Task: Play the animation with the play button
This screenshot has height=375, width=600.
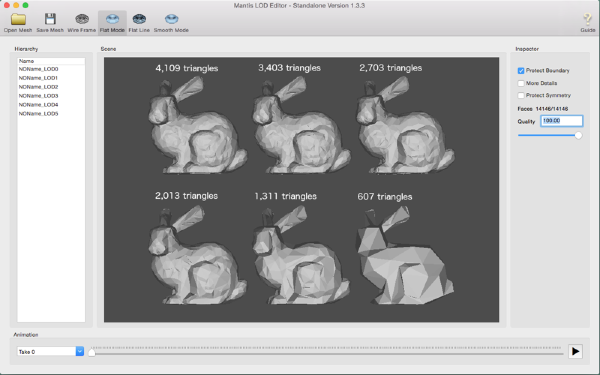Action: pyautogui.click(x=575, y=351)
